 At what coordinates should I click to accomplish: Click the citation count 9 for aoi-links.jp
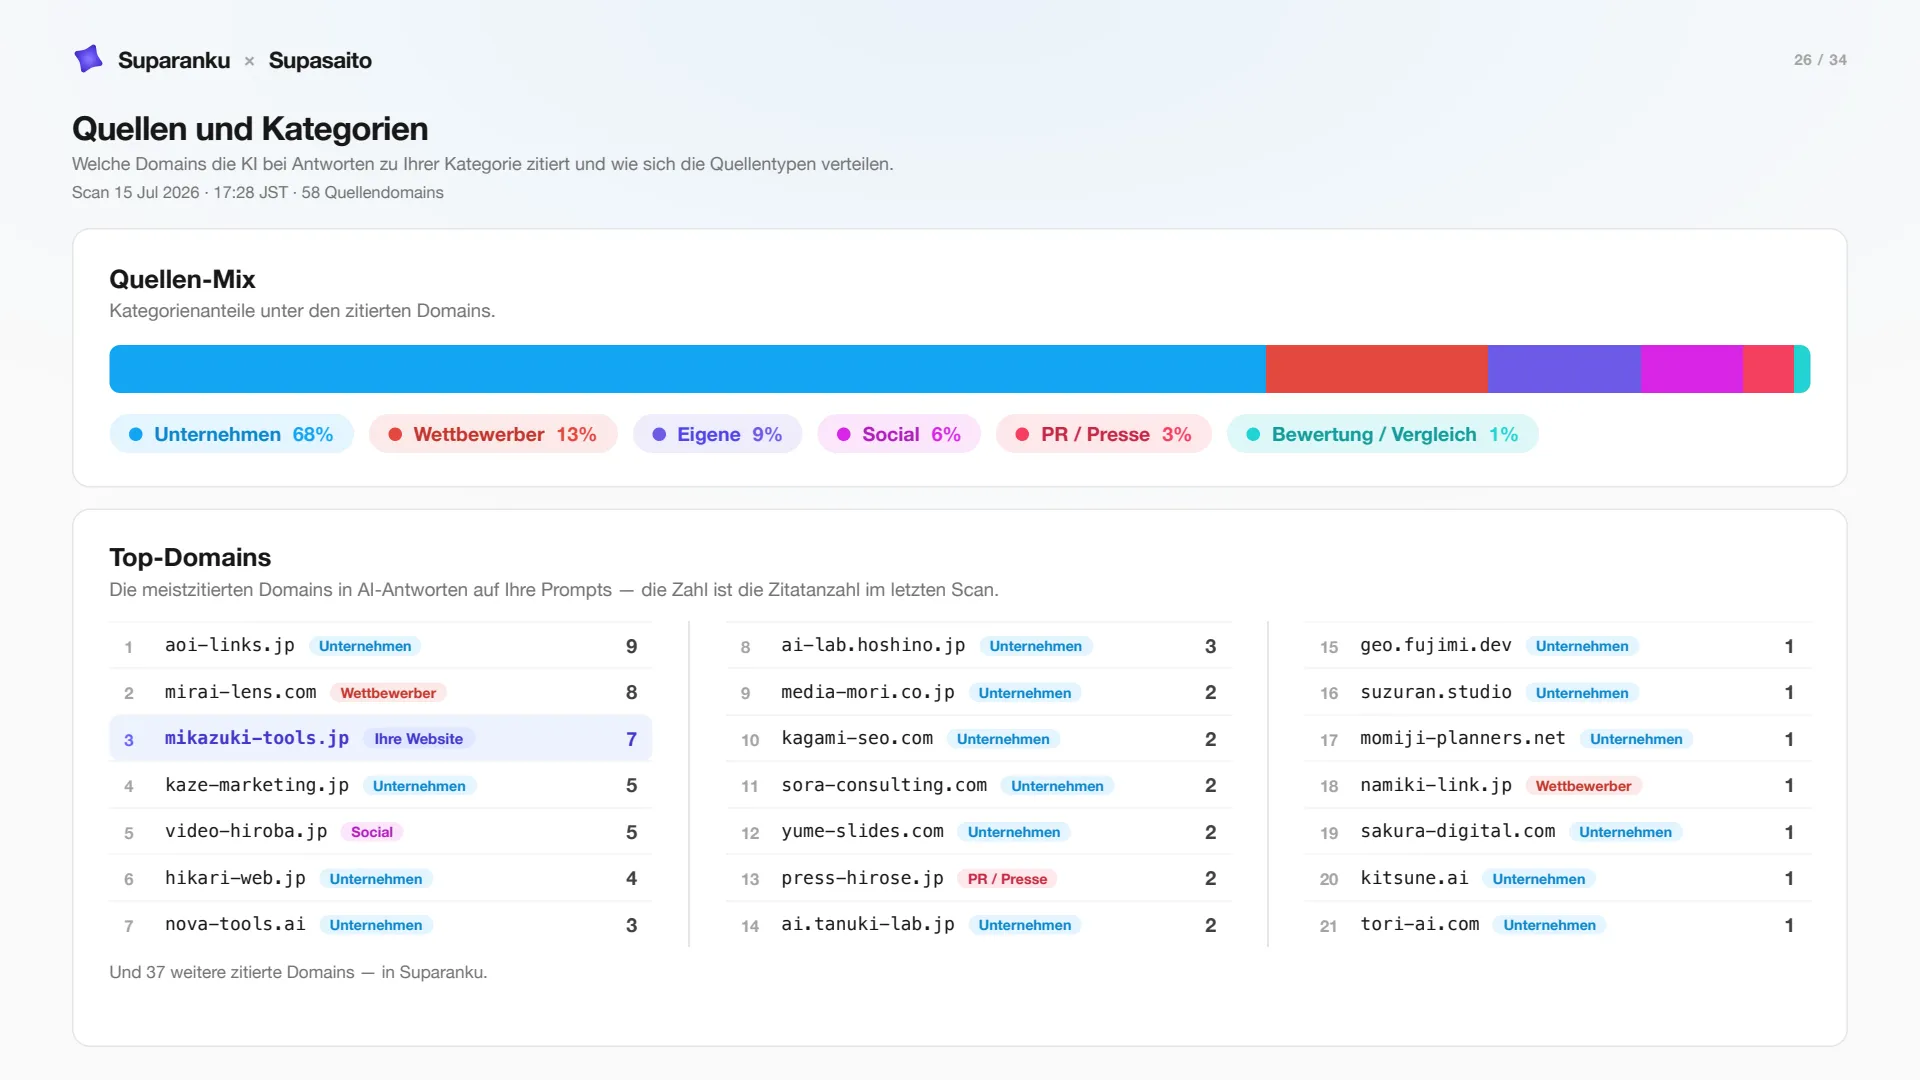[x=631, y=646]
